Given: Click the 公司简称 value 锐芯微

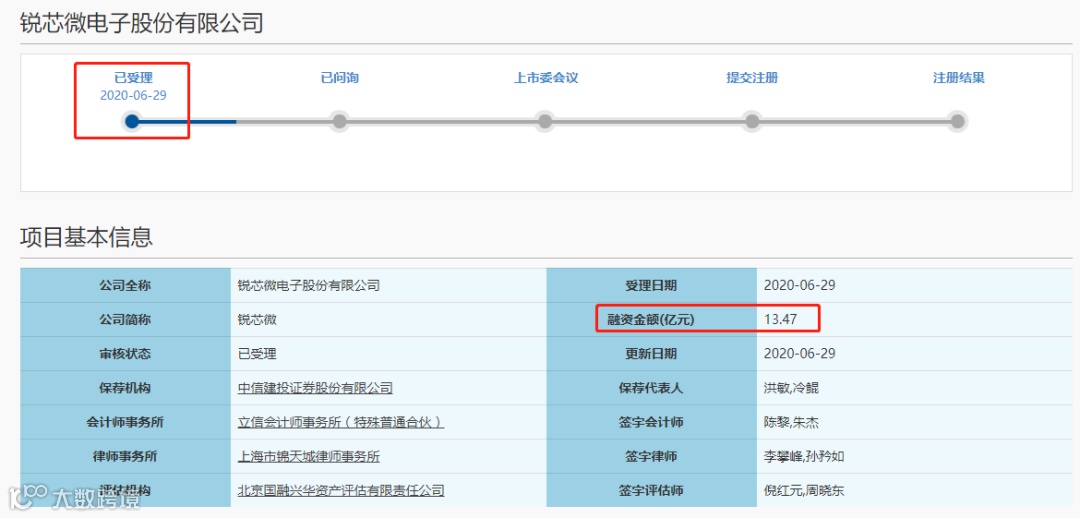Looking at the screenshot, I should tap(257, 320).
